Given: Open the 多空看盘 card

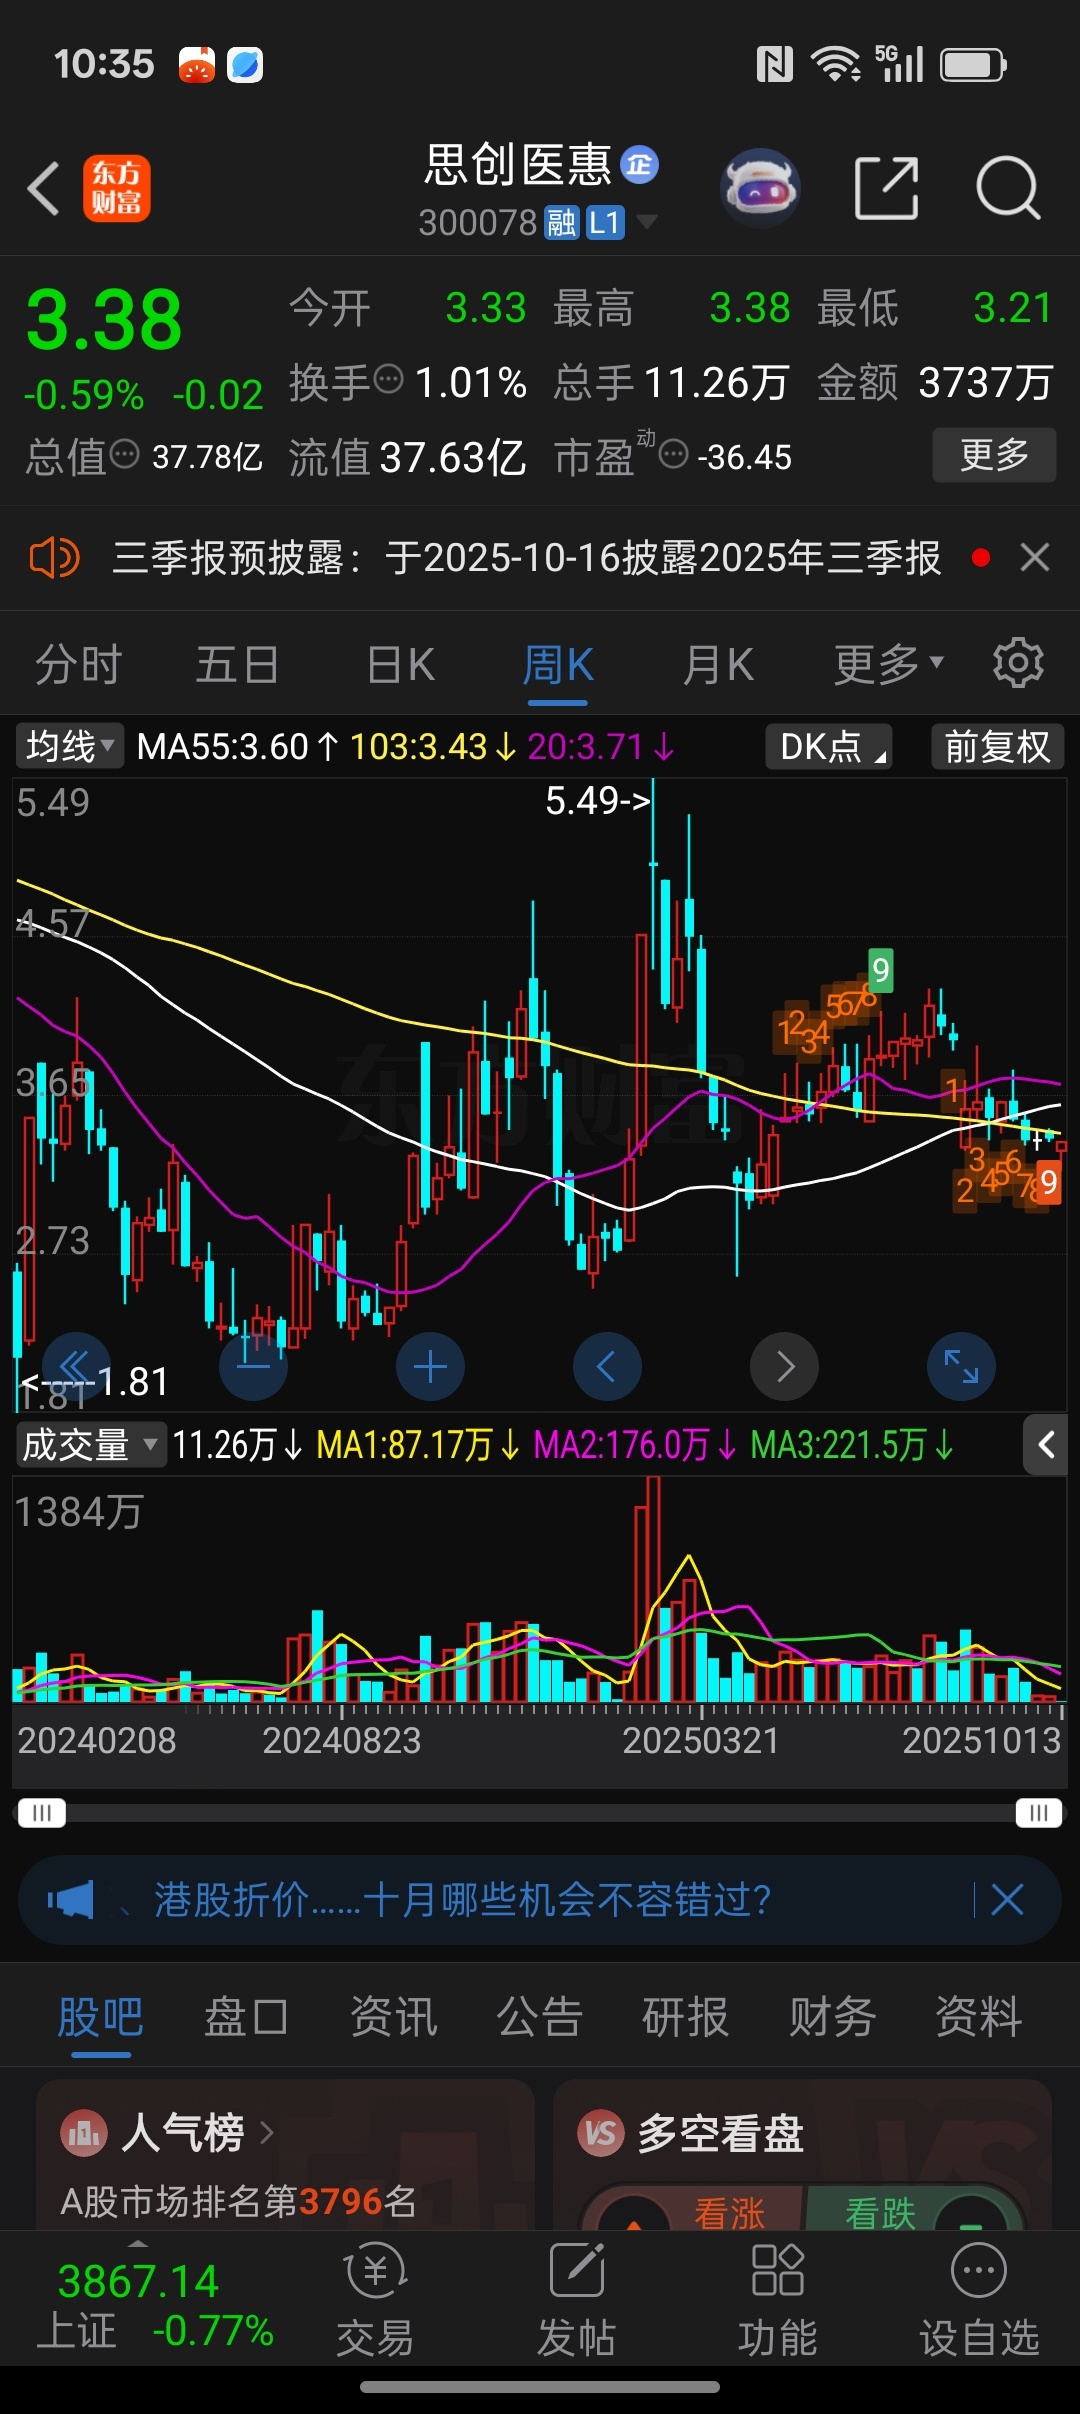Looking at the screenshot, I should click(802, 2154).
